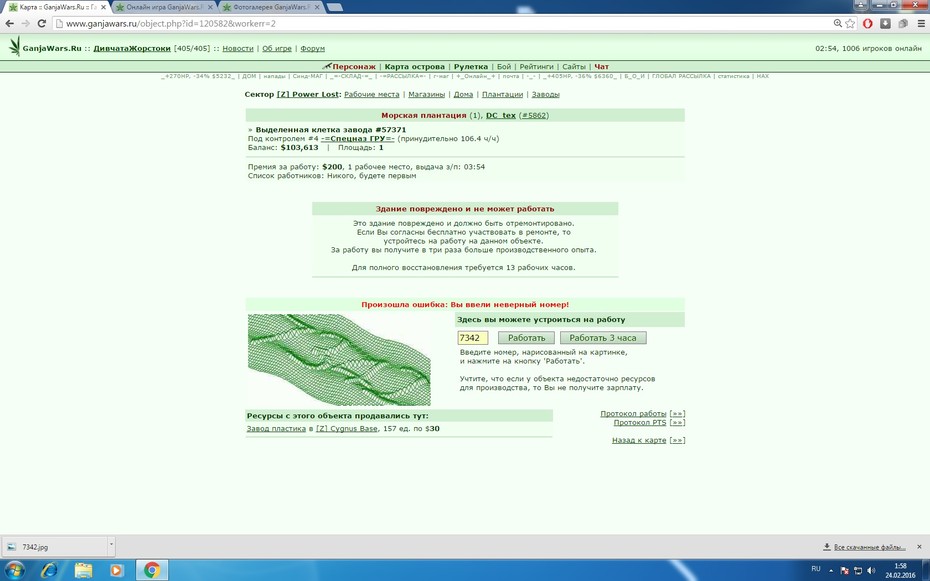Image resolution: width=930 pixels, height=581 pixels.
Task: Click the red Opera-style extension icon
Action: click(867, 24)
